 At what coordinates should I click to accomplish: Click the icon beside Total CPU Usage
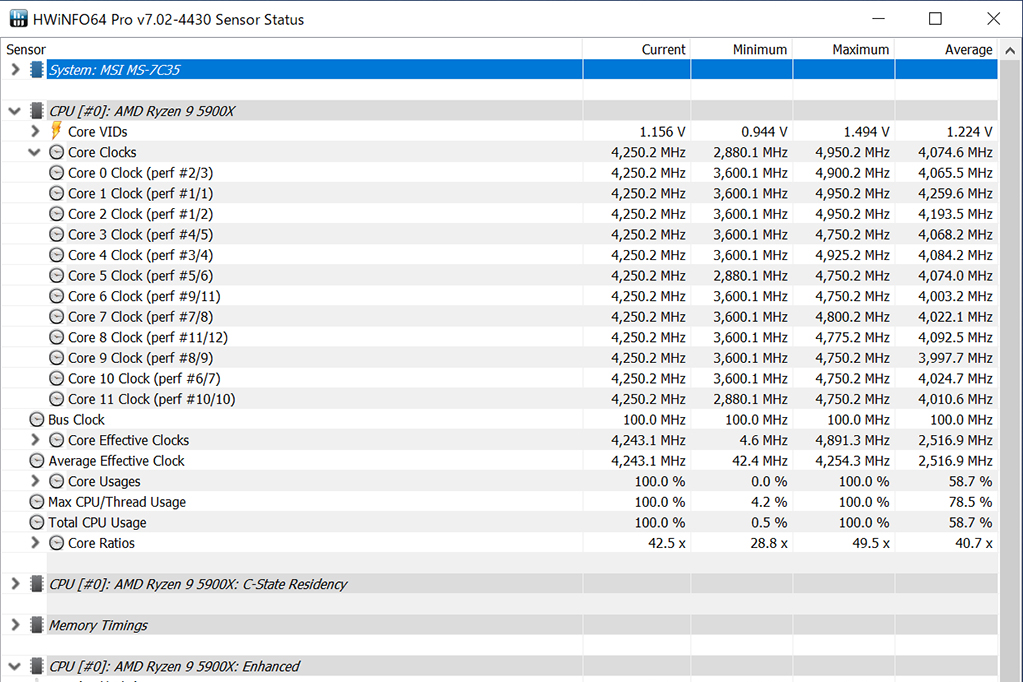click(x=37, y=523)
